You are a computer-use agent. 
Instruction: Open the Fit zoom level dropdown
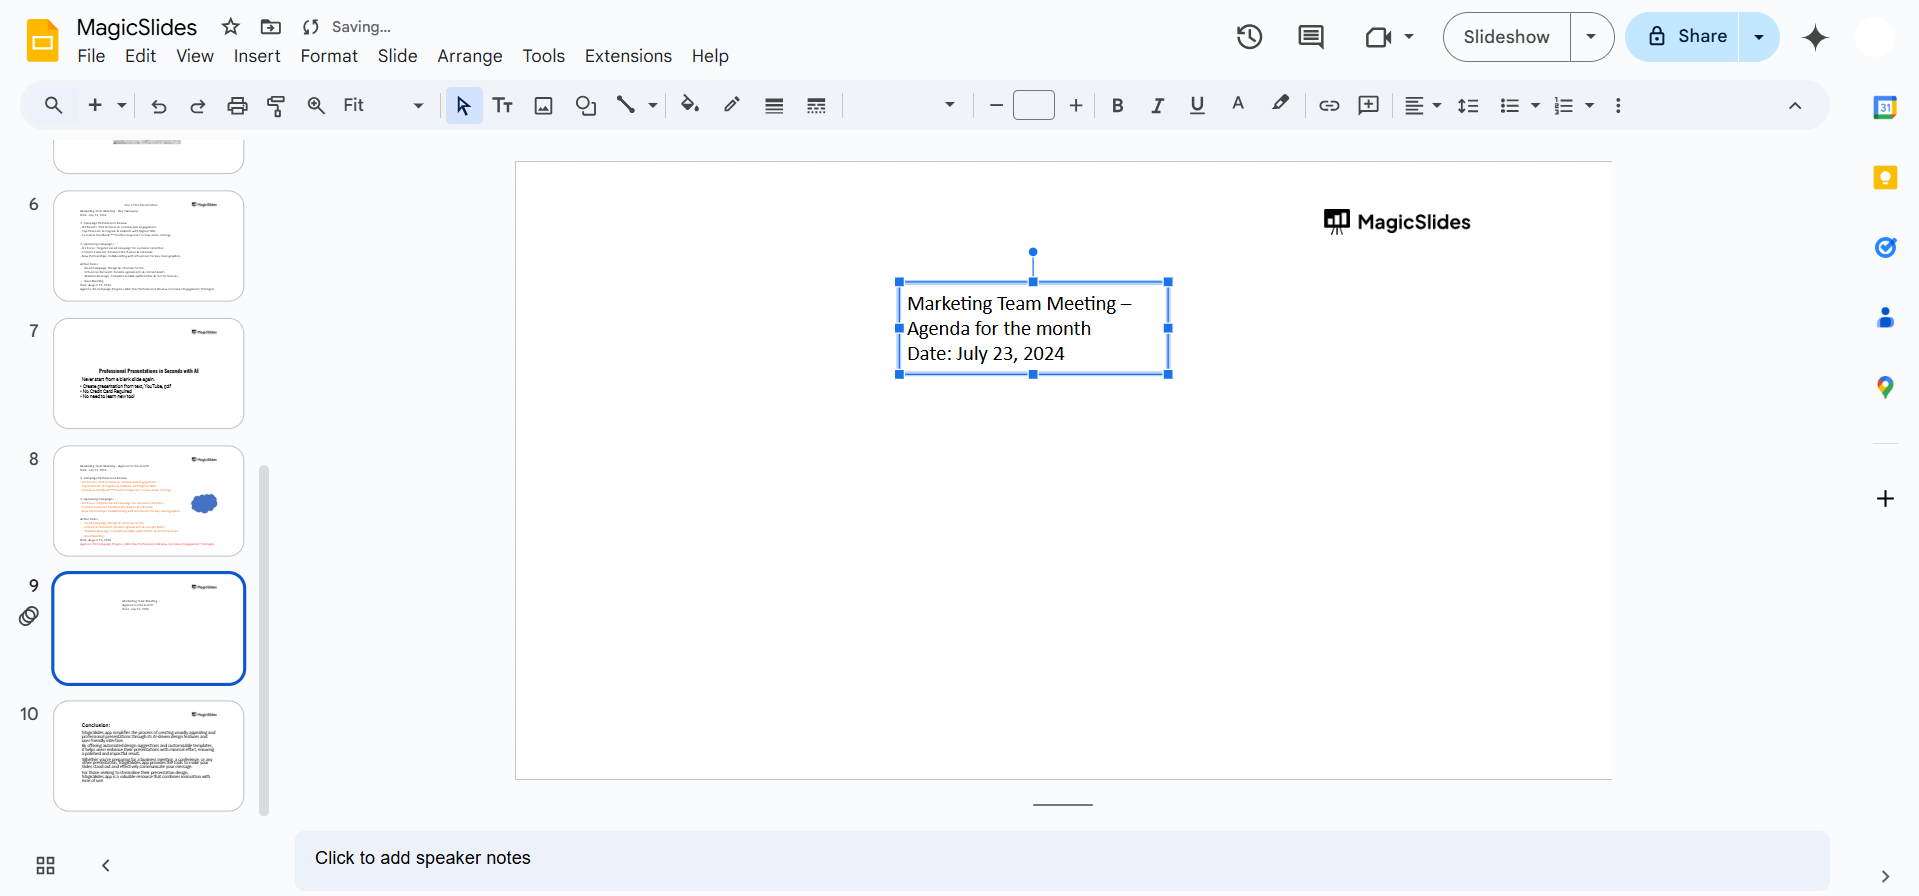pos(383,106)
